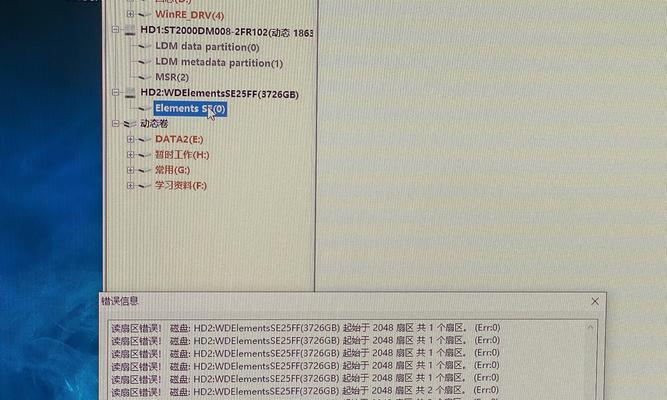Screen dimensions: 667x400
Task: Click partition icon beside LDM data partition(0)
Action: point(145,46)
